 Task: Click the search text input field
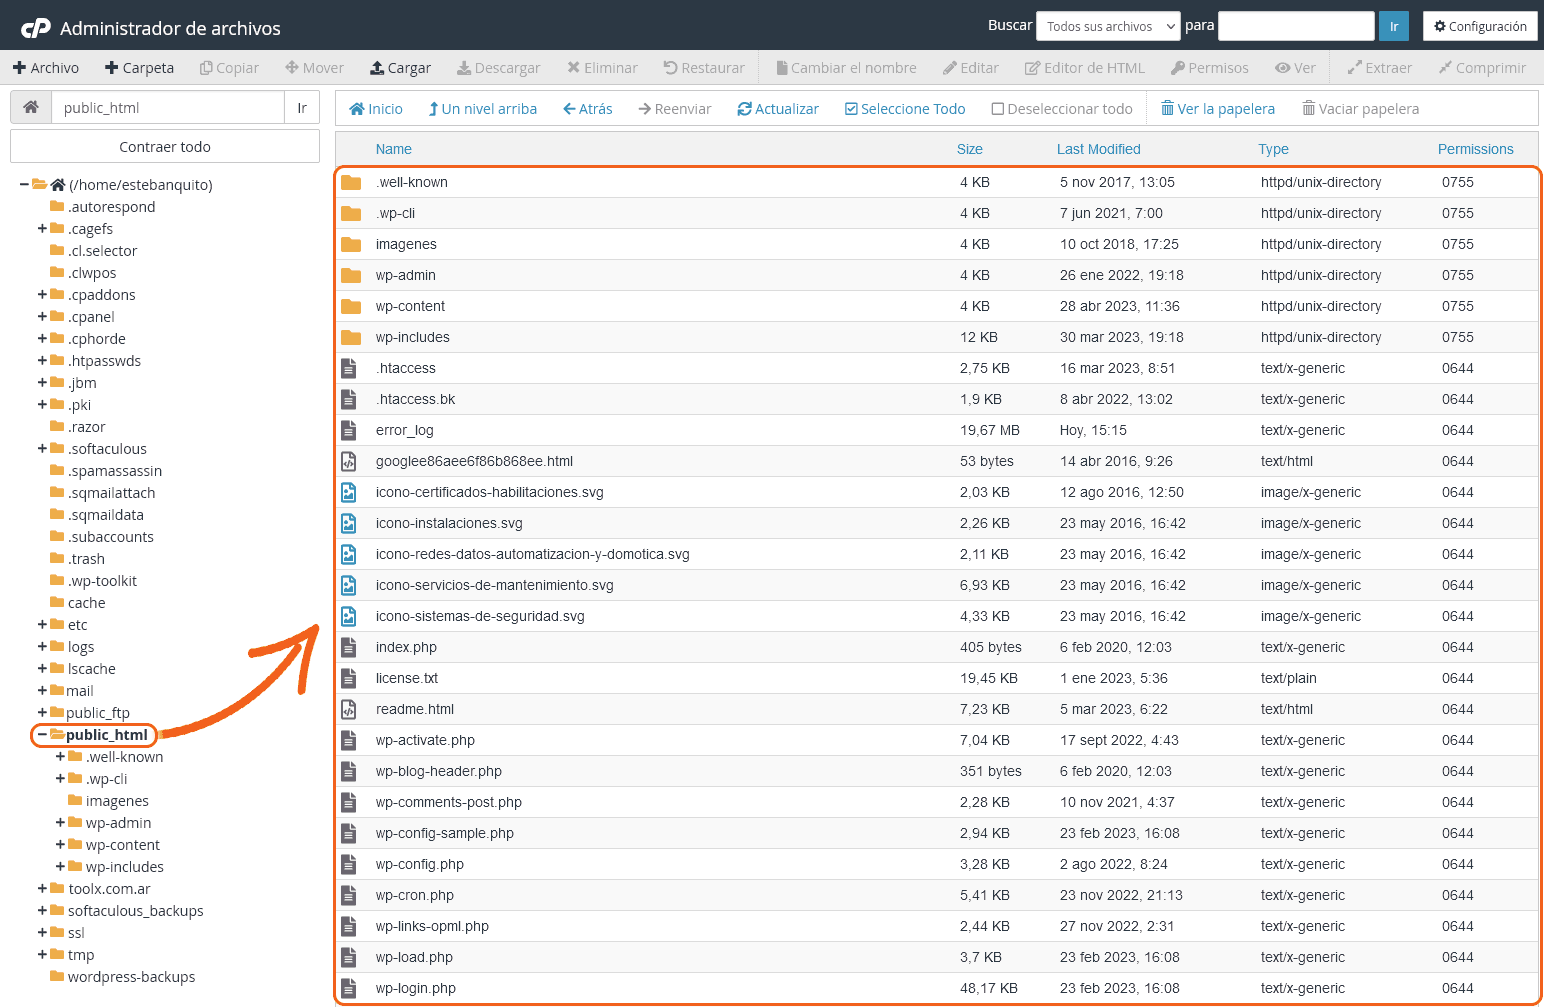coord(1296,26)
